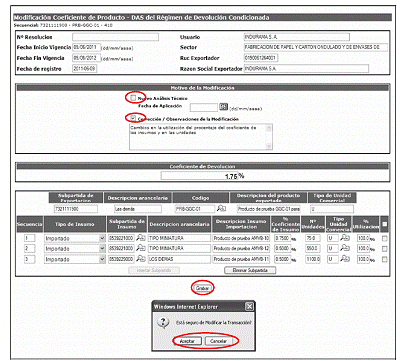The image size is (405, 361).
Task: Click the disabled Insertar Subpartida button
Action: (154, 270)
